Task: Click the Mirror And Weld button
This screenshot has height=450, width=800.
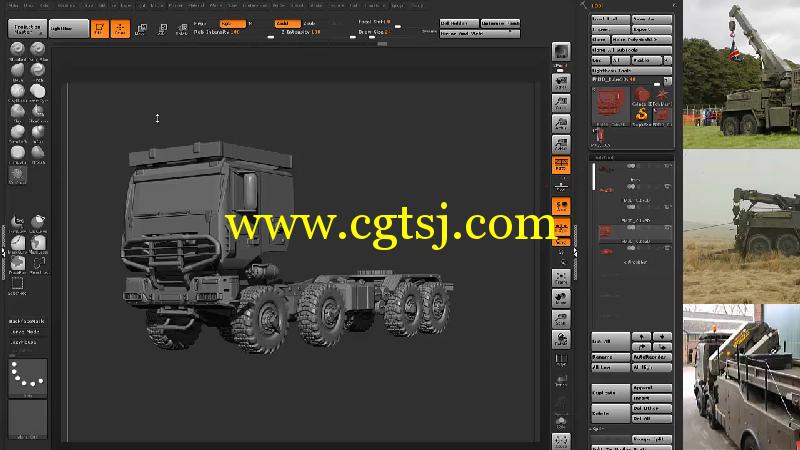Action: (x=480, y=34)
